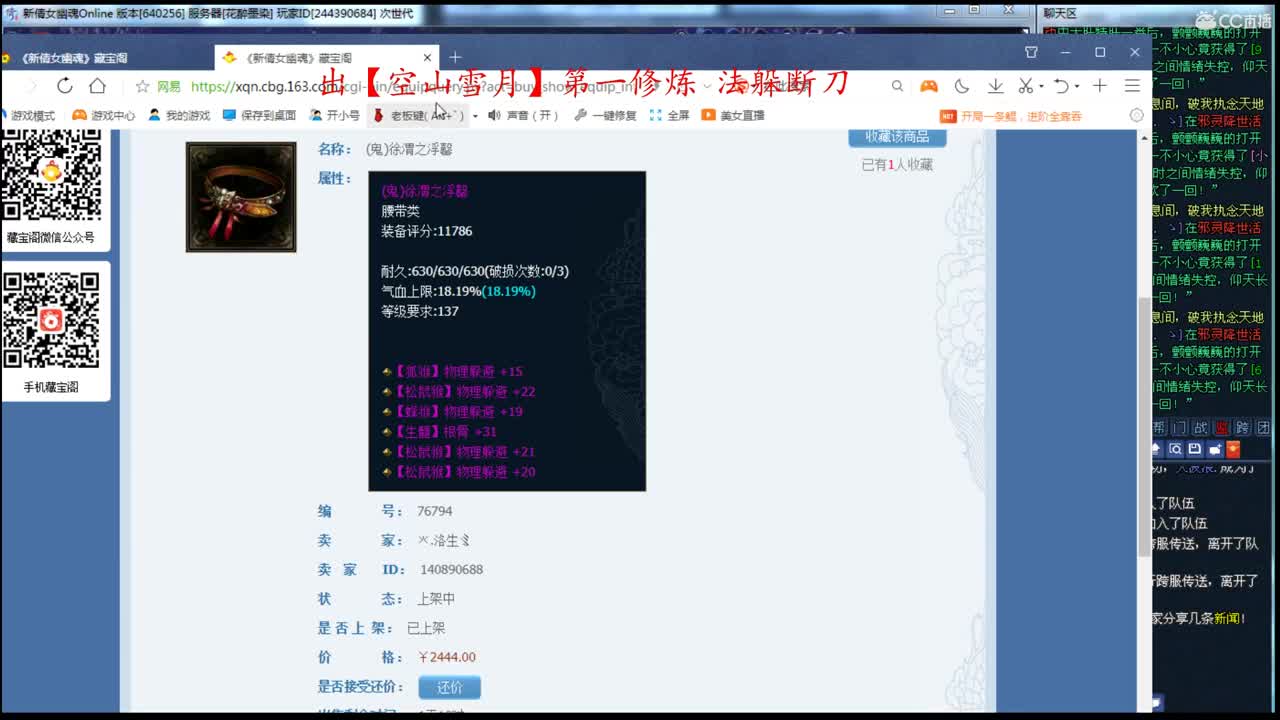
Task: Open 我的游戏 bookmark
Action: (x=178, y=115)
